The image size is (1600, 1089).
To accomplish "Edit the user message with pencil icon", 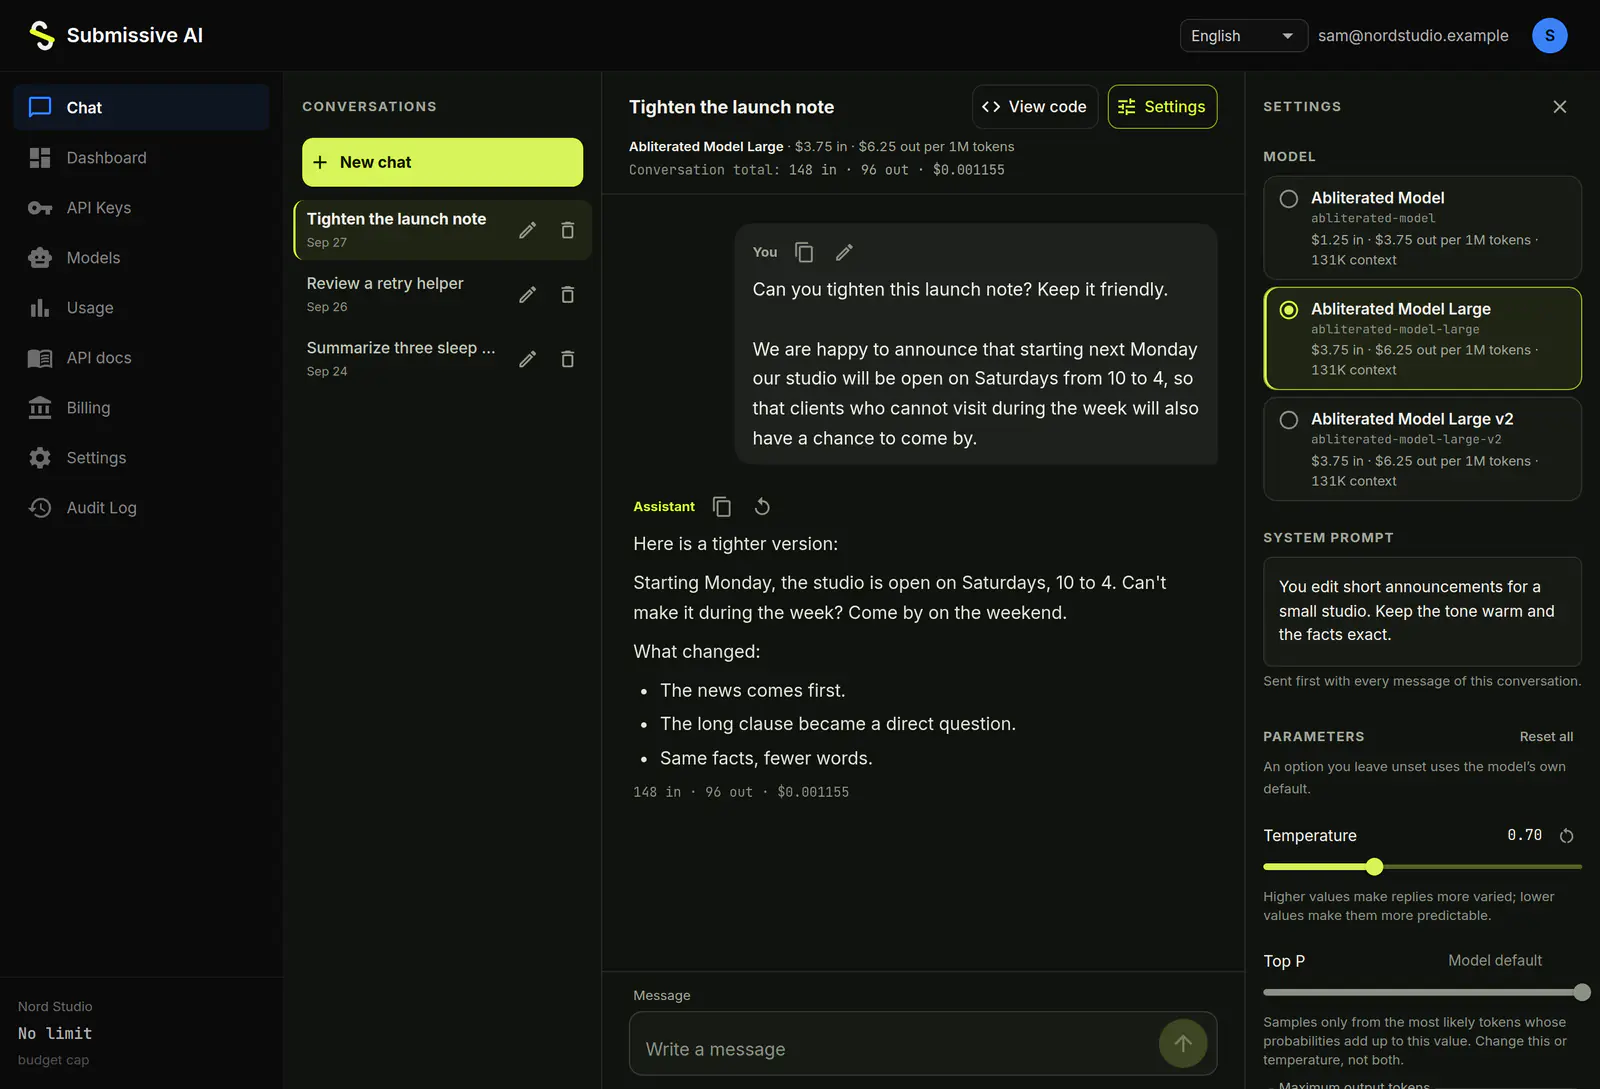I will [x=844, y=252].
